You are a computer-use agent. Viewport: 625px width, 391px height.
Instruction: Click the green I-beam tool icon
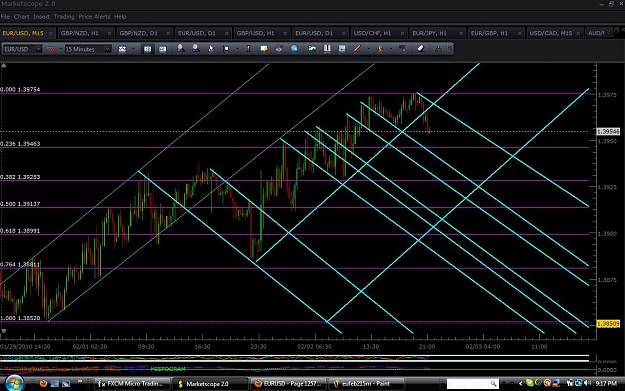(x=249, y=49)
